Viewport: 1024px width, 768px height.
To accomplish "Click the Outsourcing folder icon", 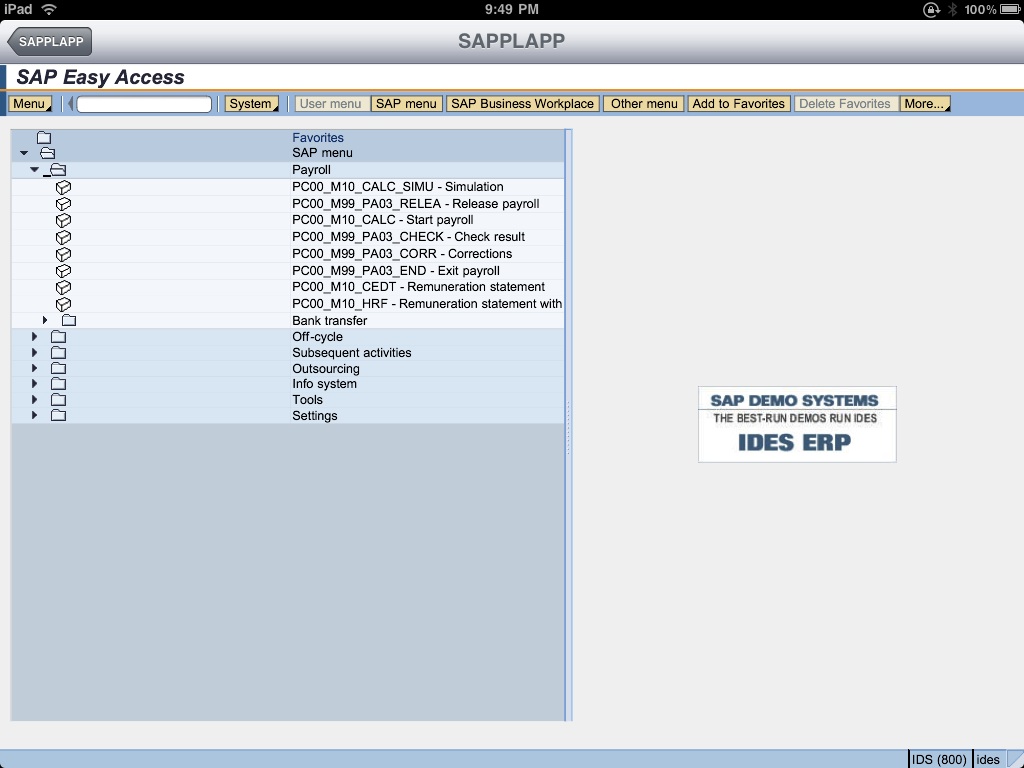I will point(59,368).
